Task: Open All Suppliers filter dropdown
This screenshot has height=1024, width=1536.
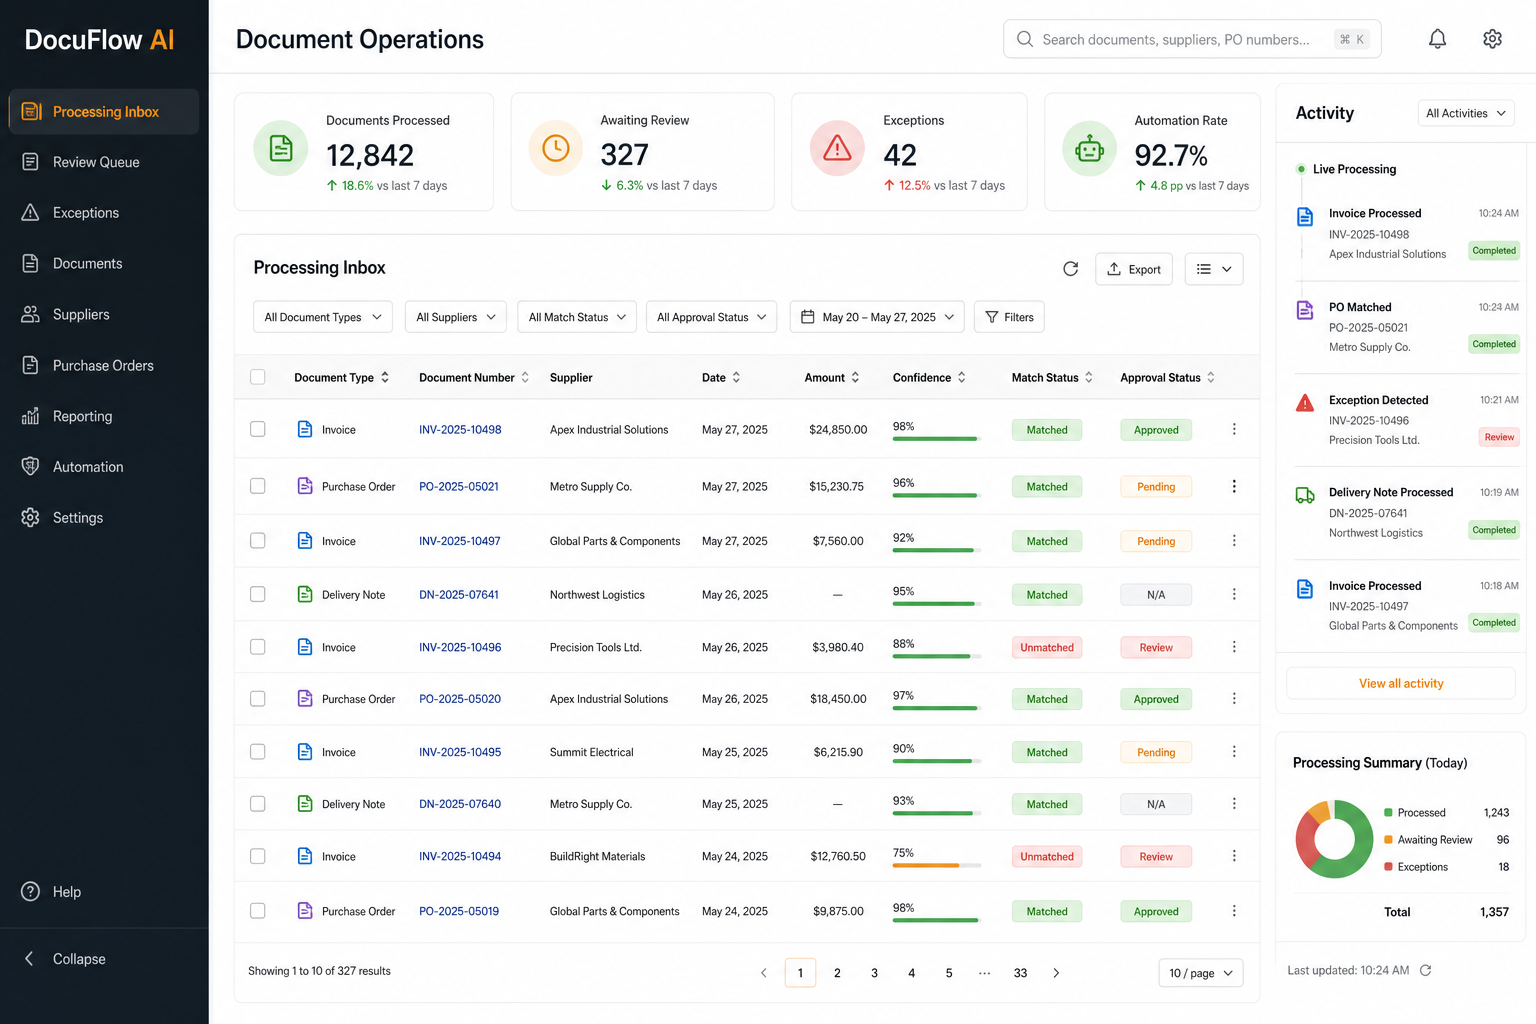Action: coord(456,317)
